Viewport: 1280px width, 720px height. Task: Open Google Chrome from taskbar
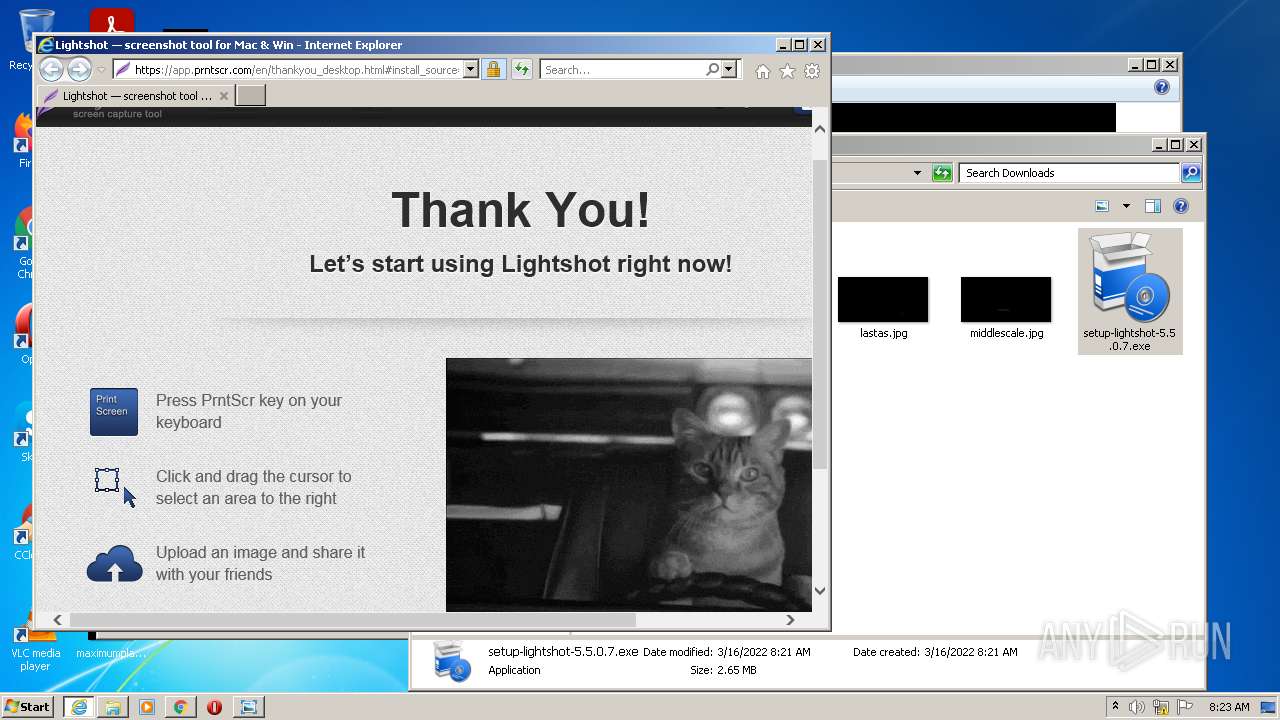[x=180, y=707]
